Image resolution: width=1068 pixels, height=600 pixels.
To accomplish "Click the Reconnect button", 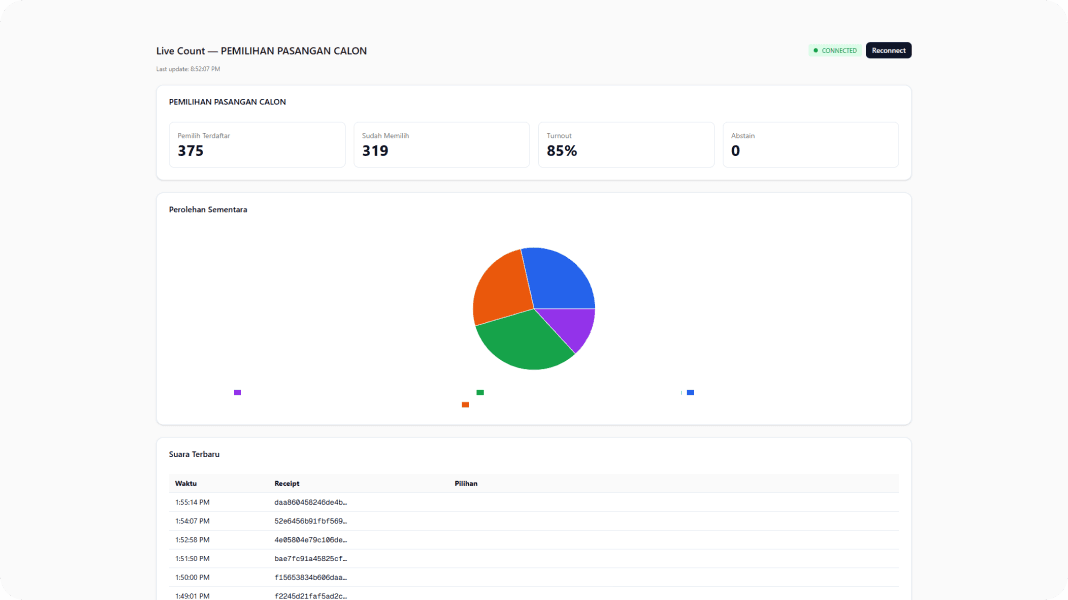I will tap(888, 50).
